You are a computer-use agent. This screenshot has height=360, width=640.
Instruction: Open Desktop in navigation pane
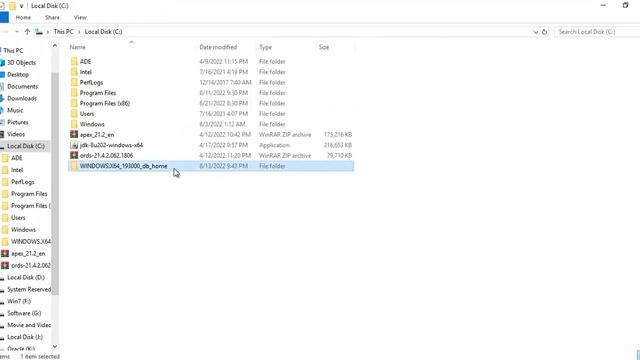(x=18, y=75)
